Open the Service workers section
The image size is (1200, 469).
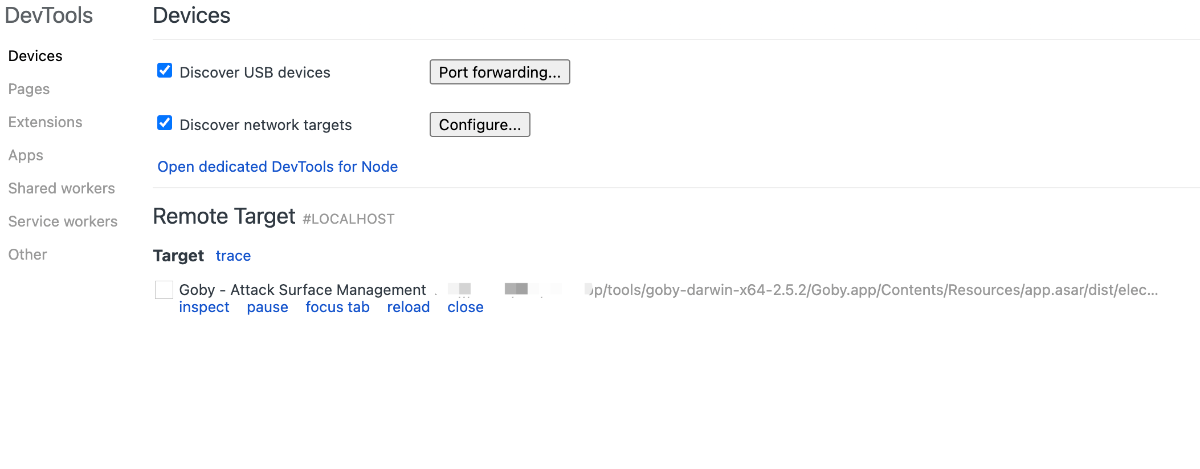[x=63, y=221]
